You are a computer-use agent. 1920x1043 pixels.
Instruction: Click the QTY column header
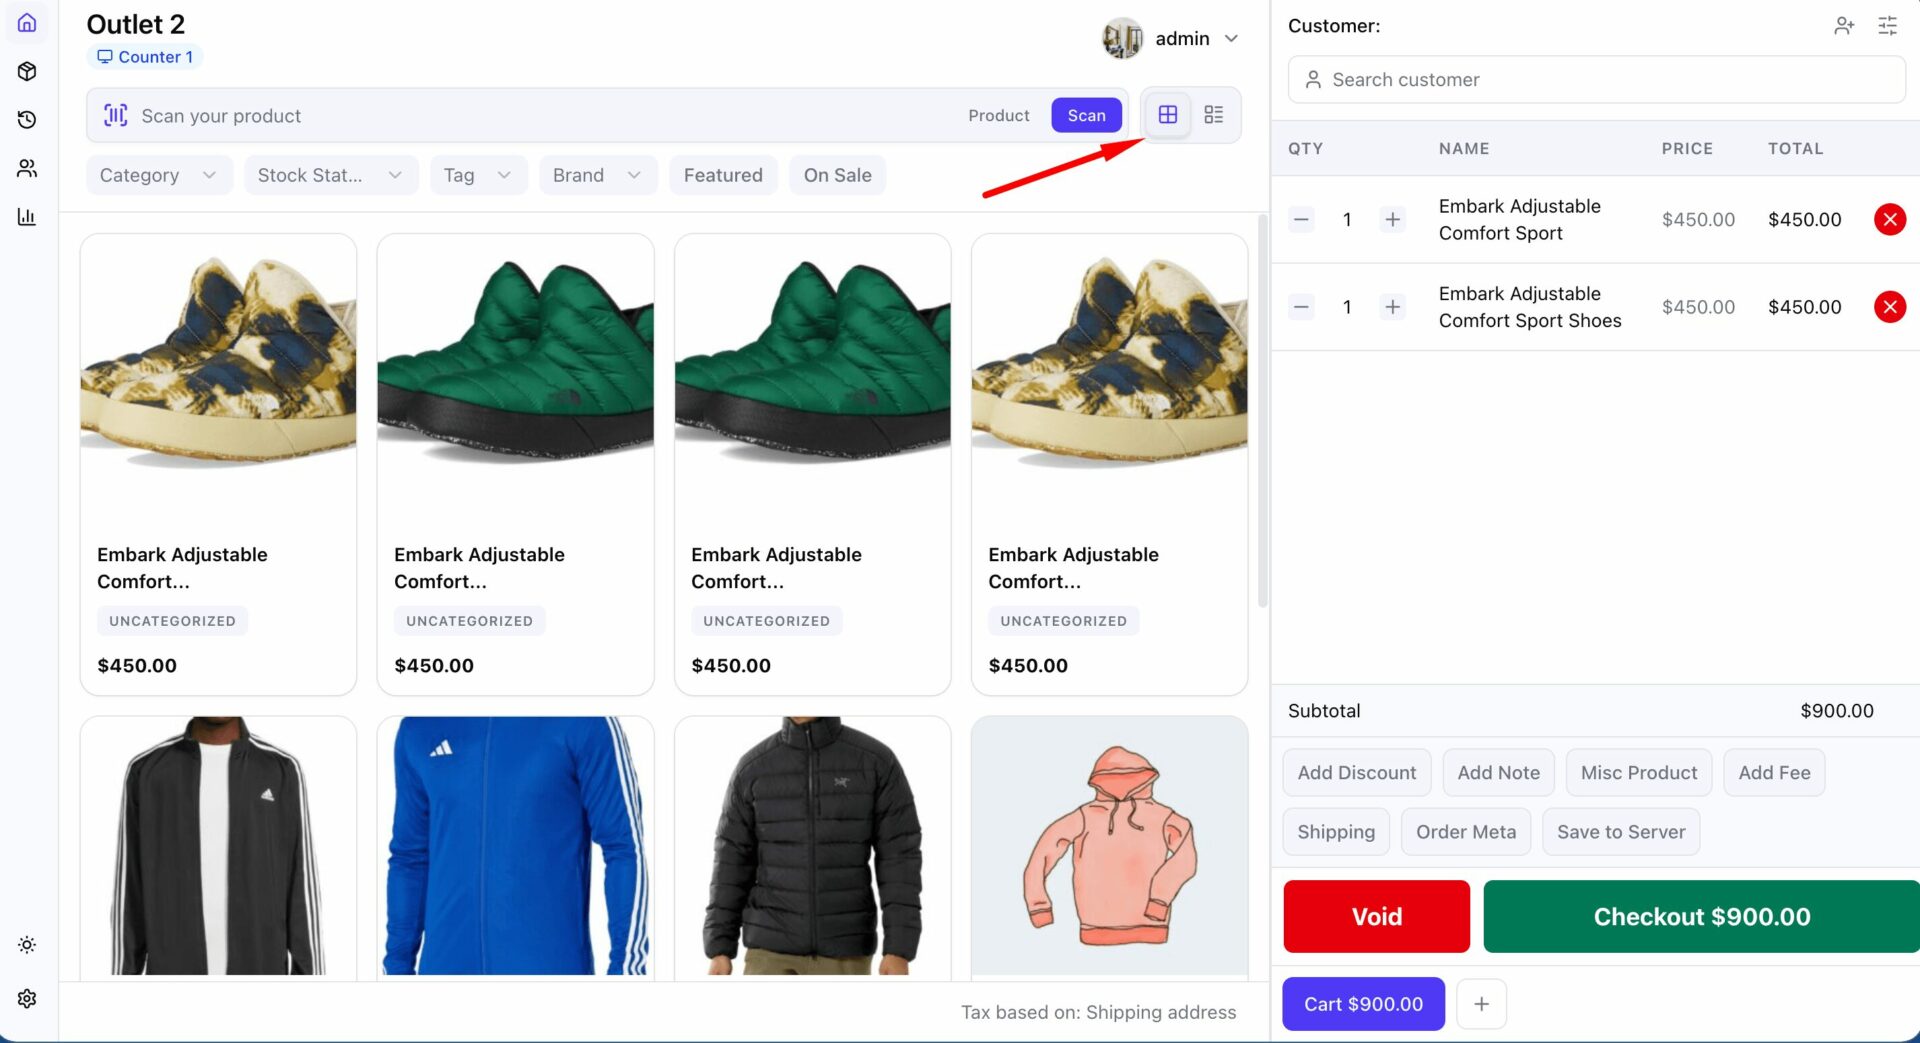pyautogui.click(x=1305, y=148)
